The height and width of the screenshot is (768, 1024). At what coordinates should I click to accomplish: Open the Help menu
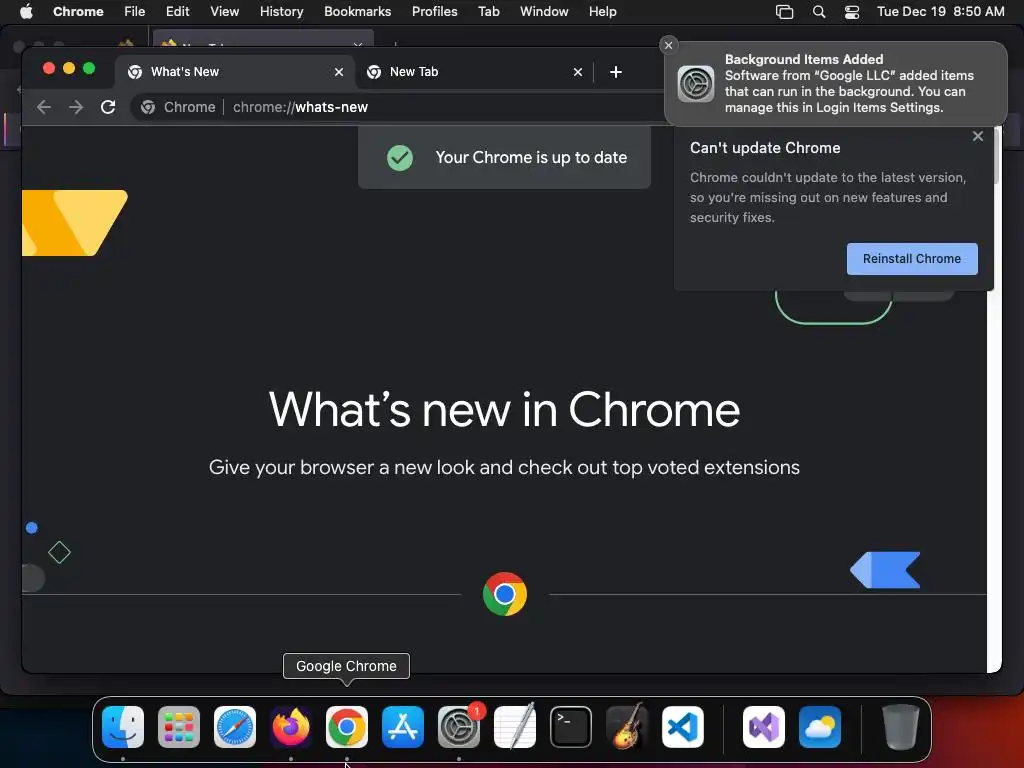click(602, 12)
